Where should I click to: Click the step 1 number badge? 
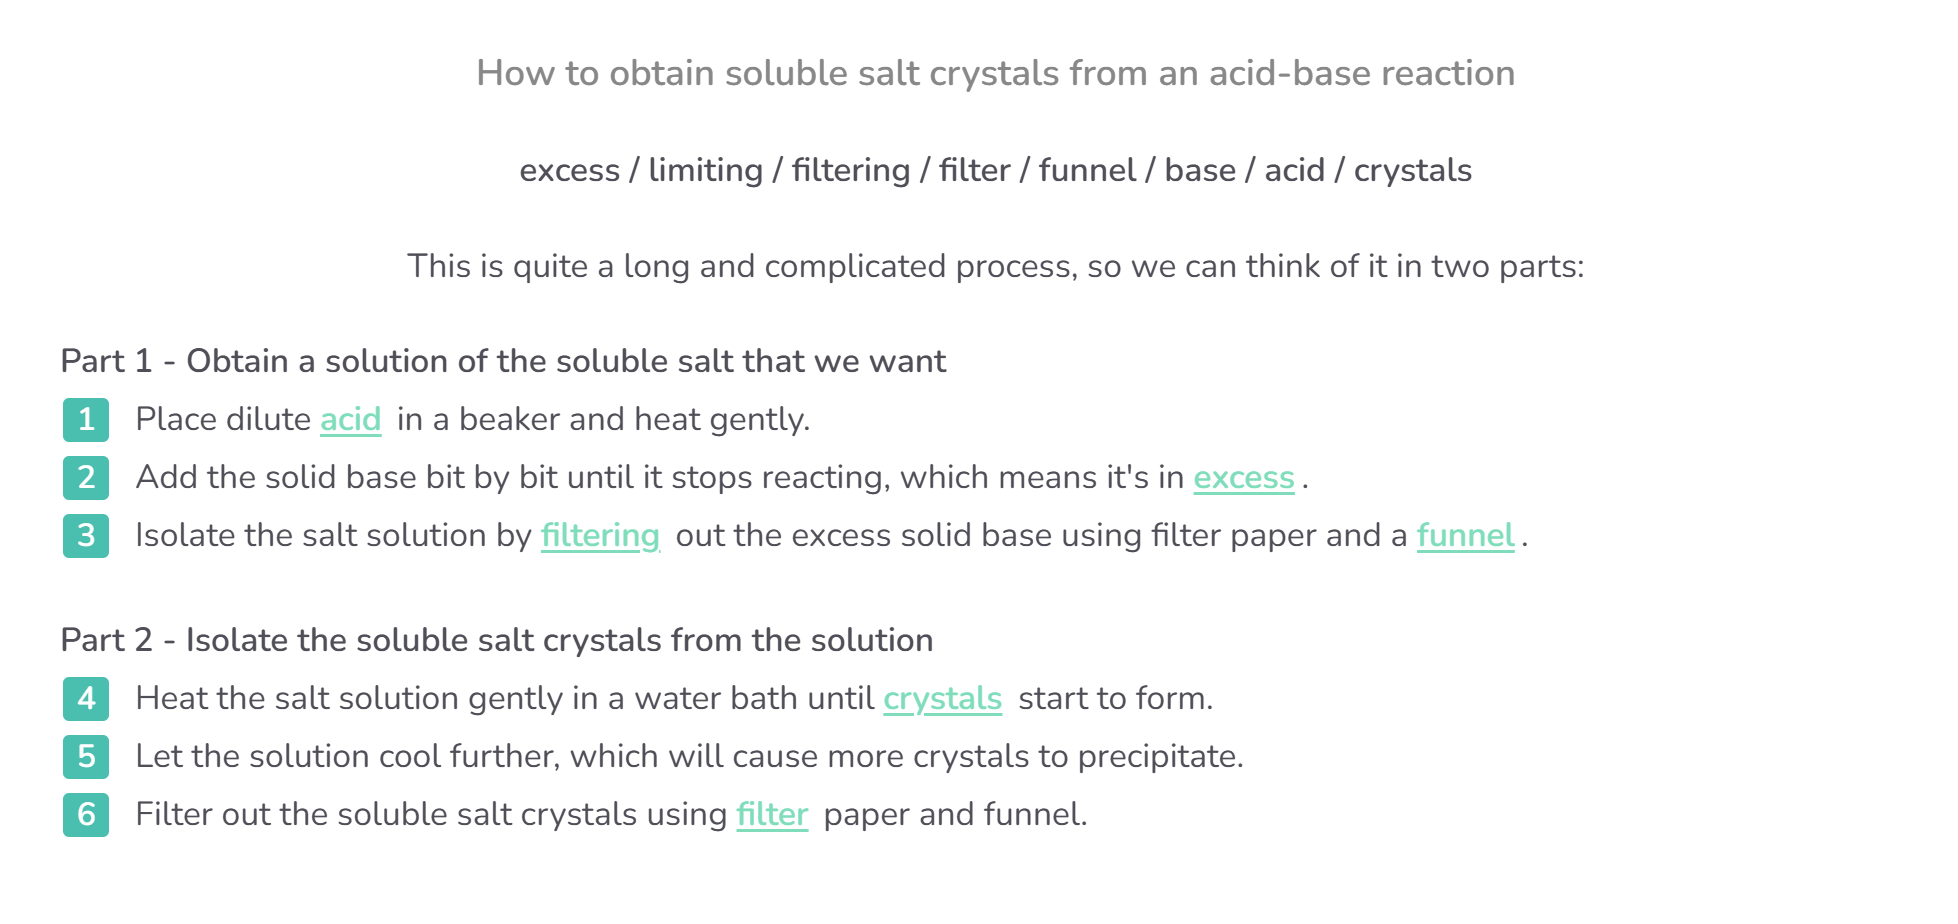click(86, 420)
